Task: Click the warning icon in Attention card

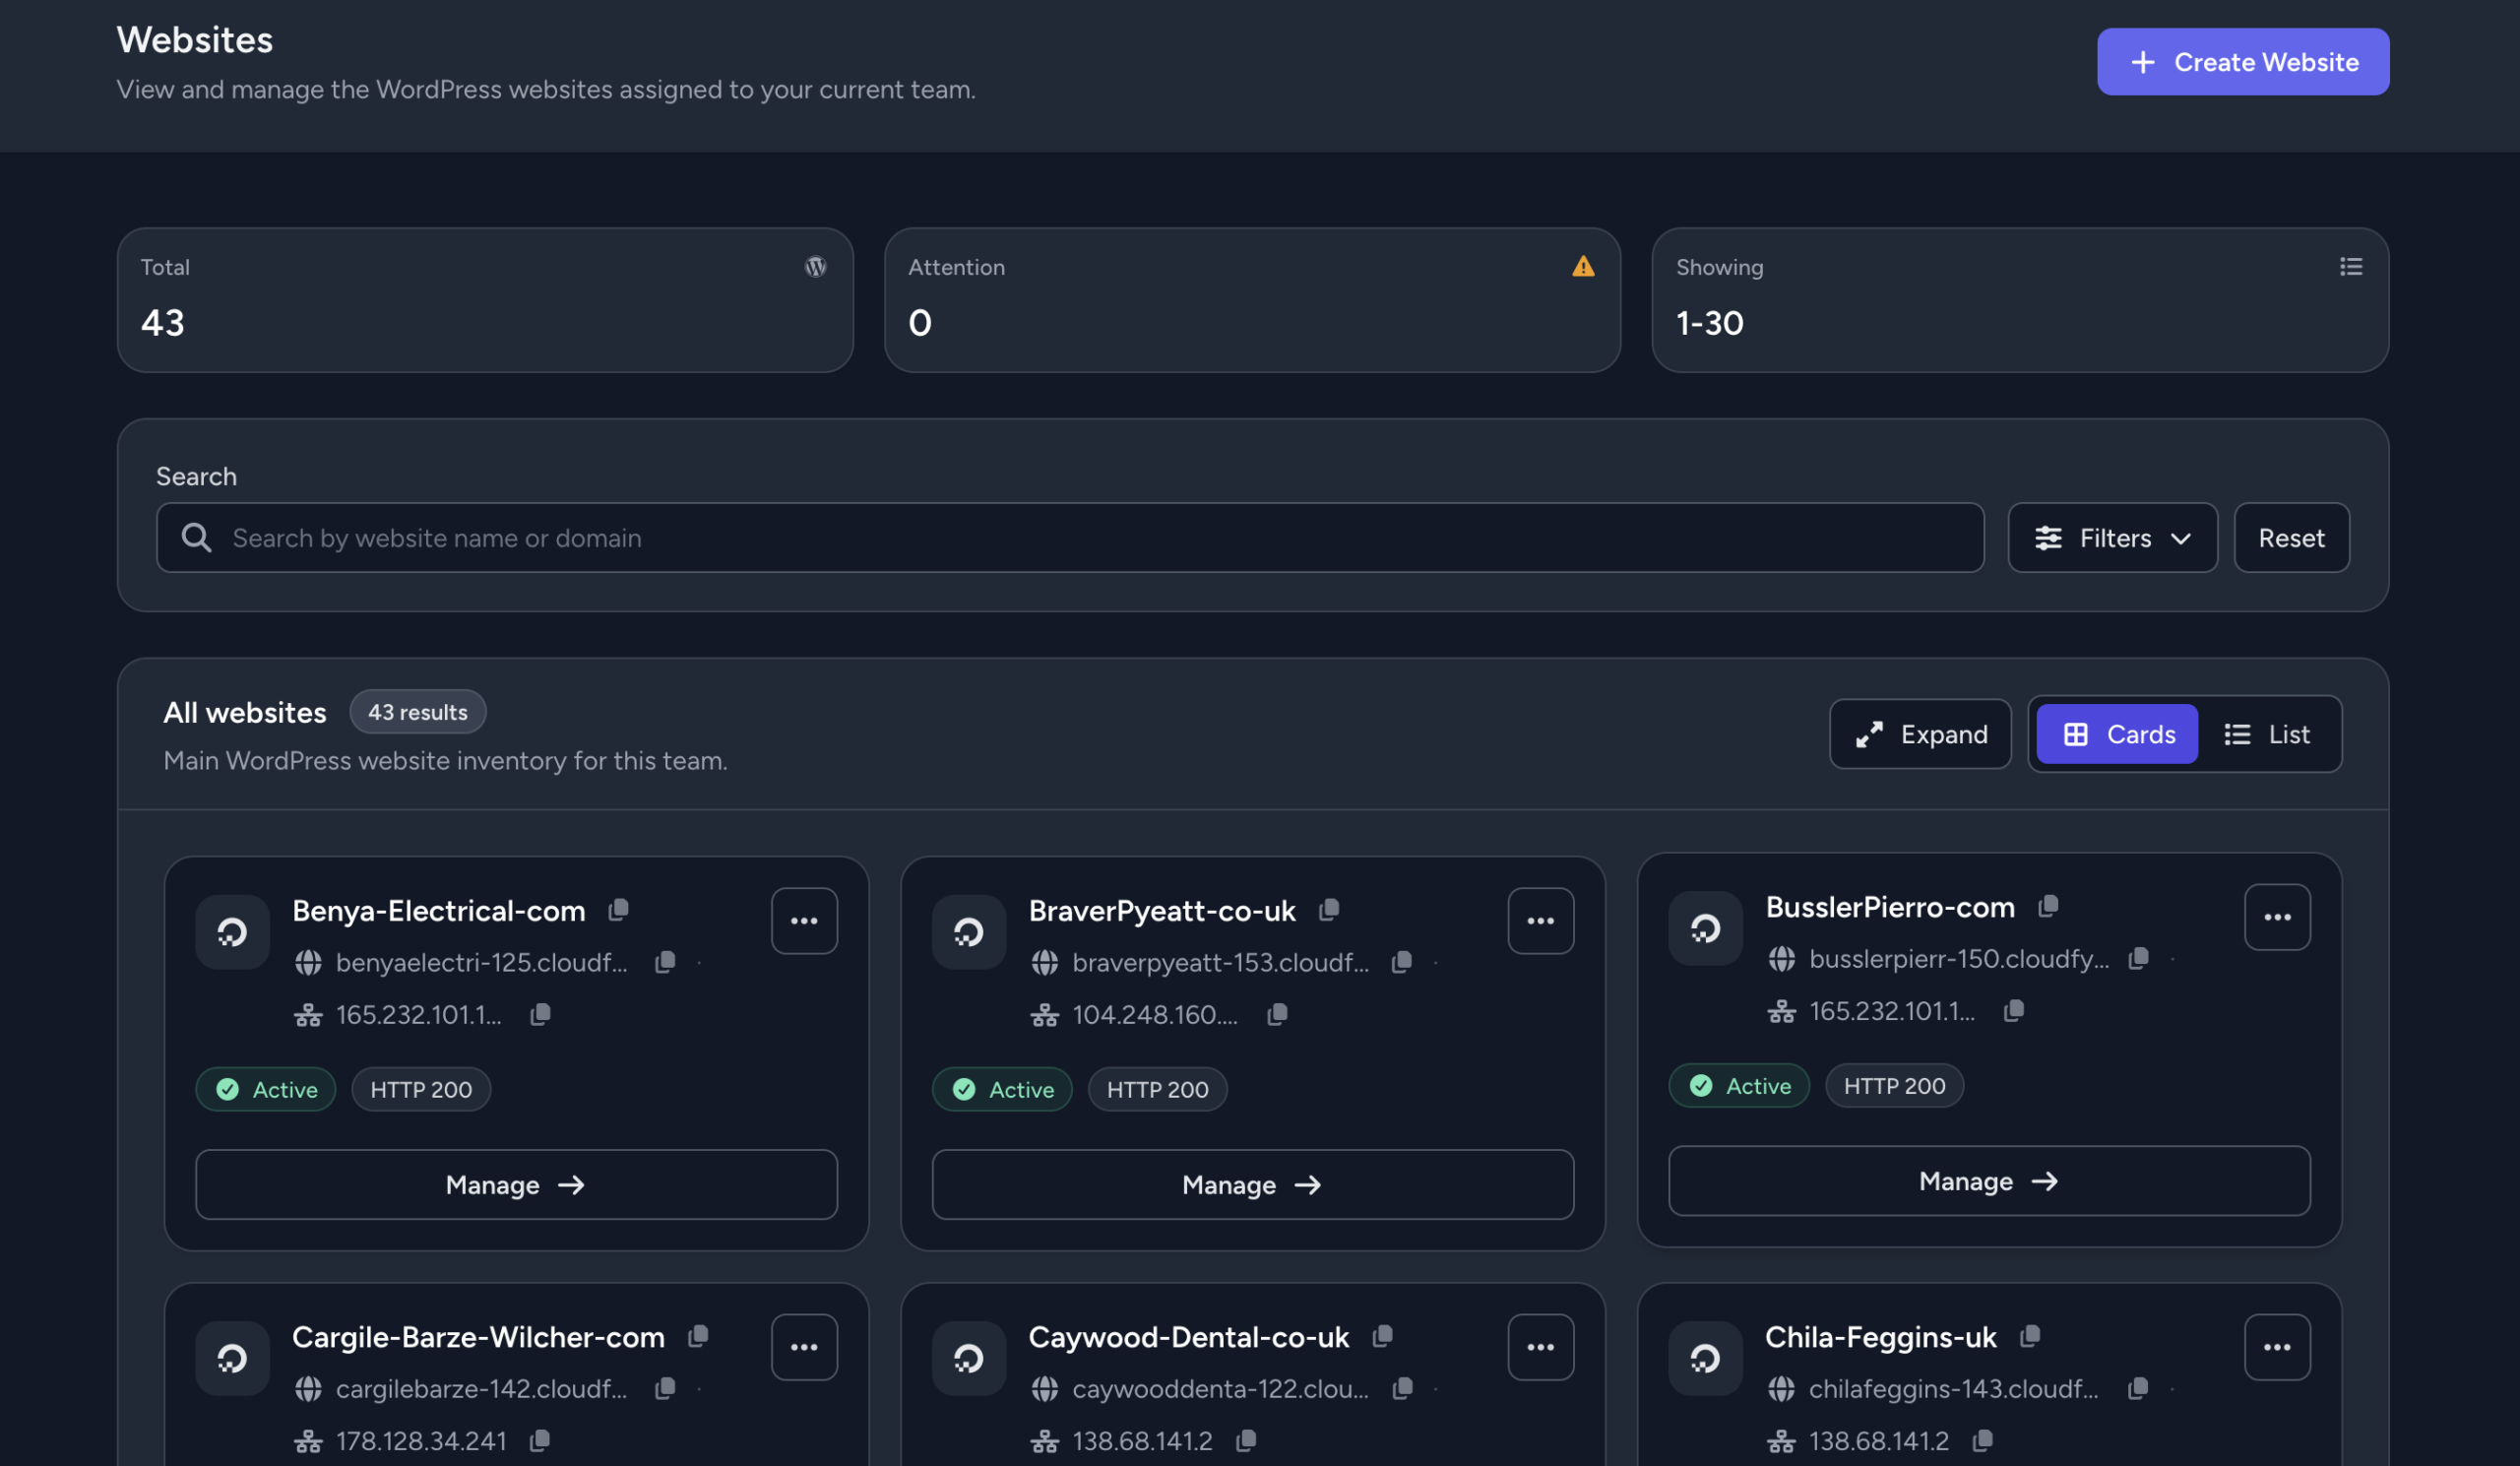Action: click(x=1583, y=266)
